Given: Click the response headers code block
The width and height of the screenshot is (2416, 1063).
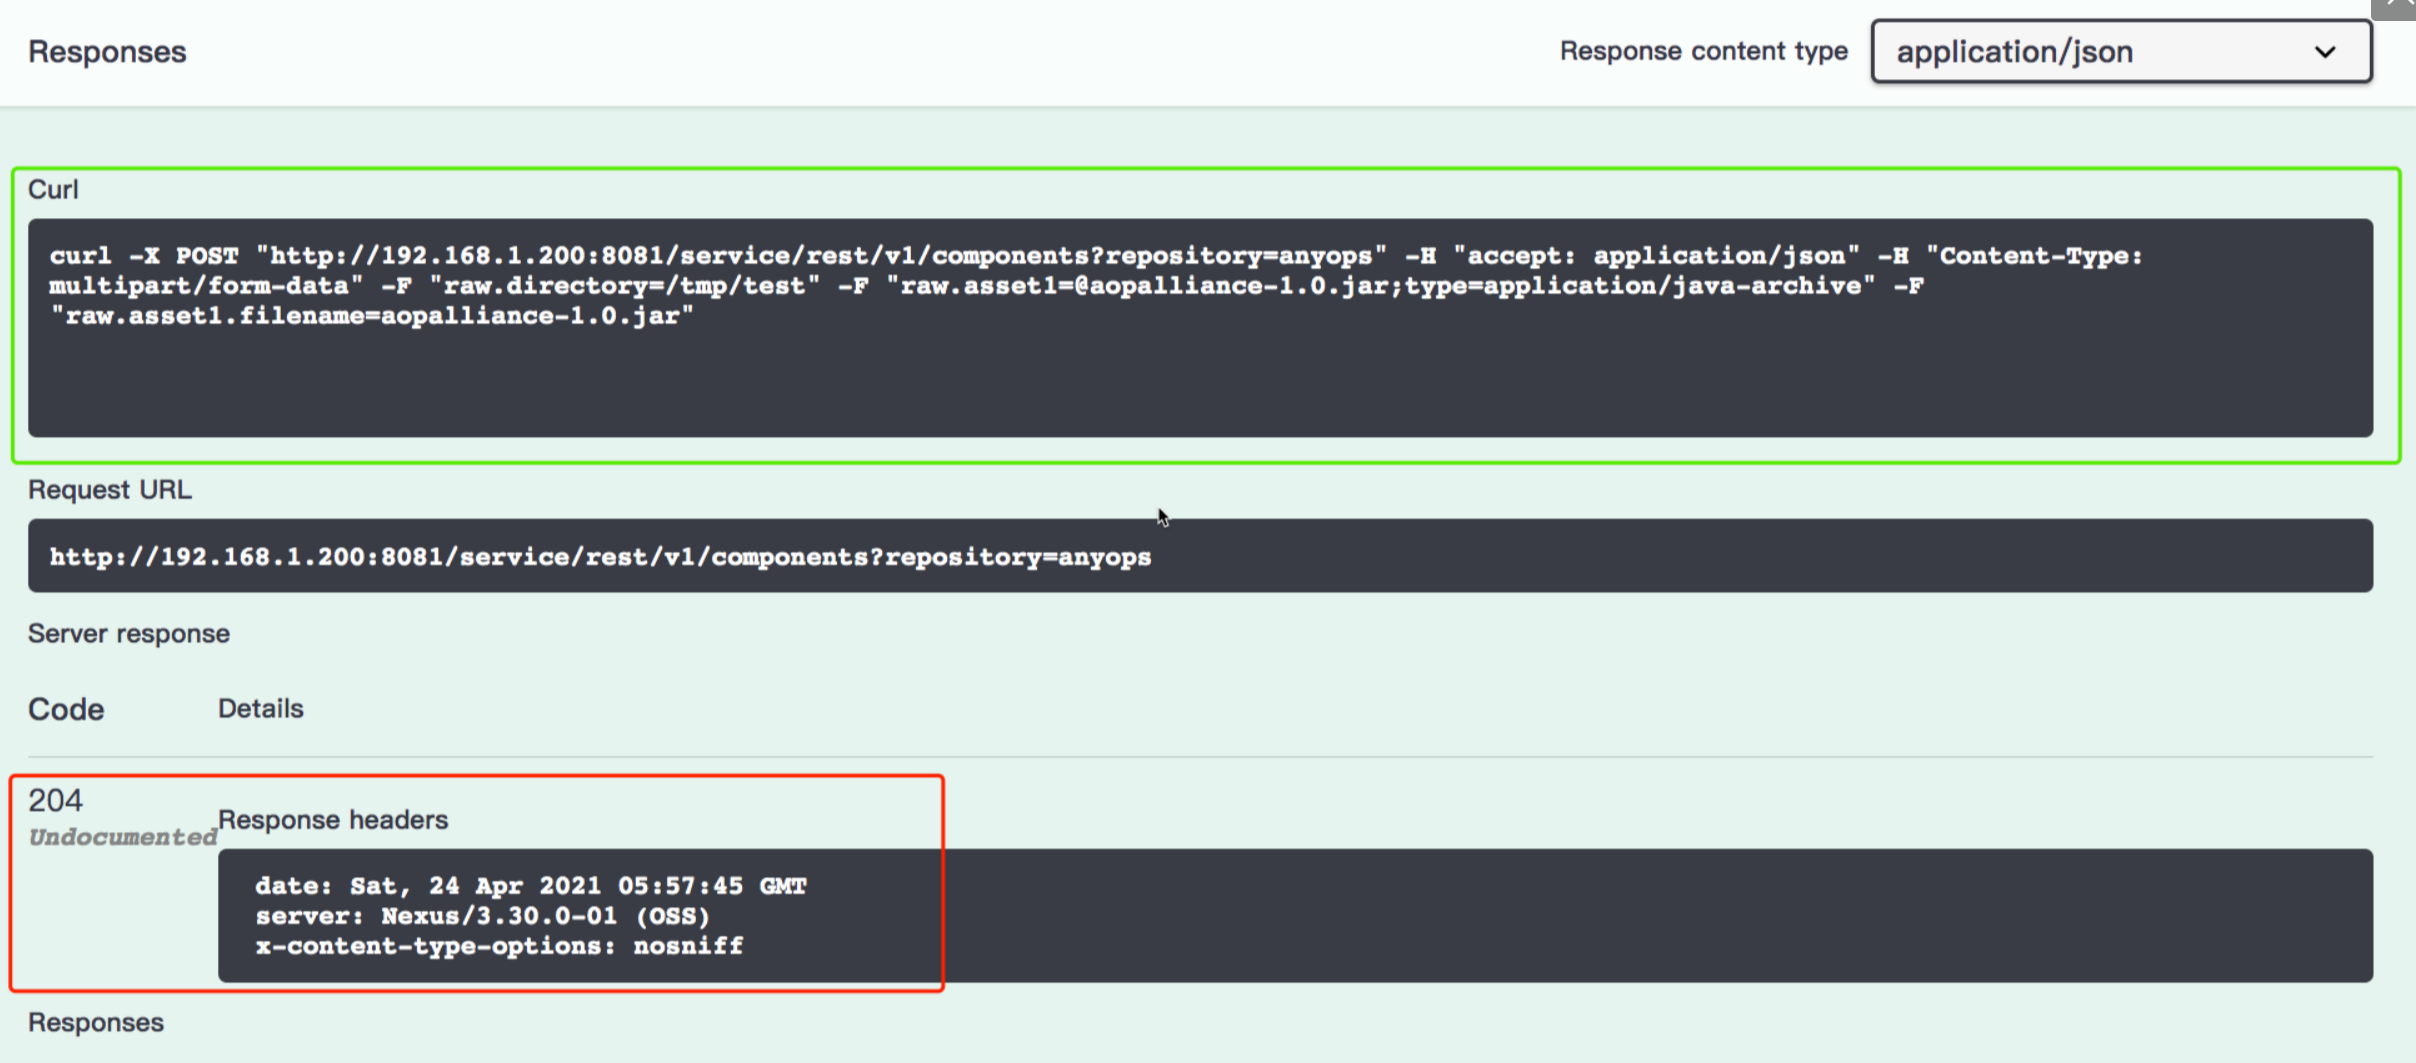Looking at the screenshot, I should point(1295,915).
